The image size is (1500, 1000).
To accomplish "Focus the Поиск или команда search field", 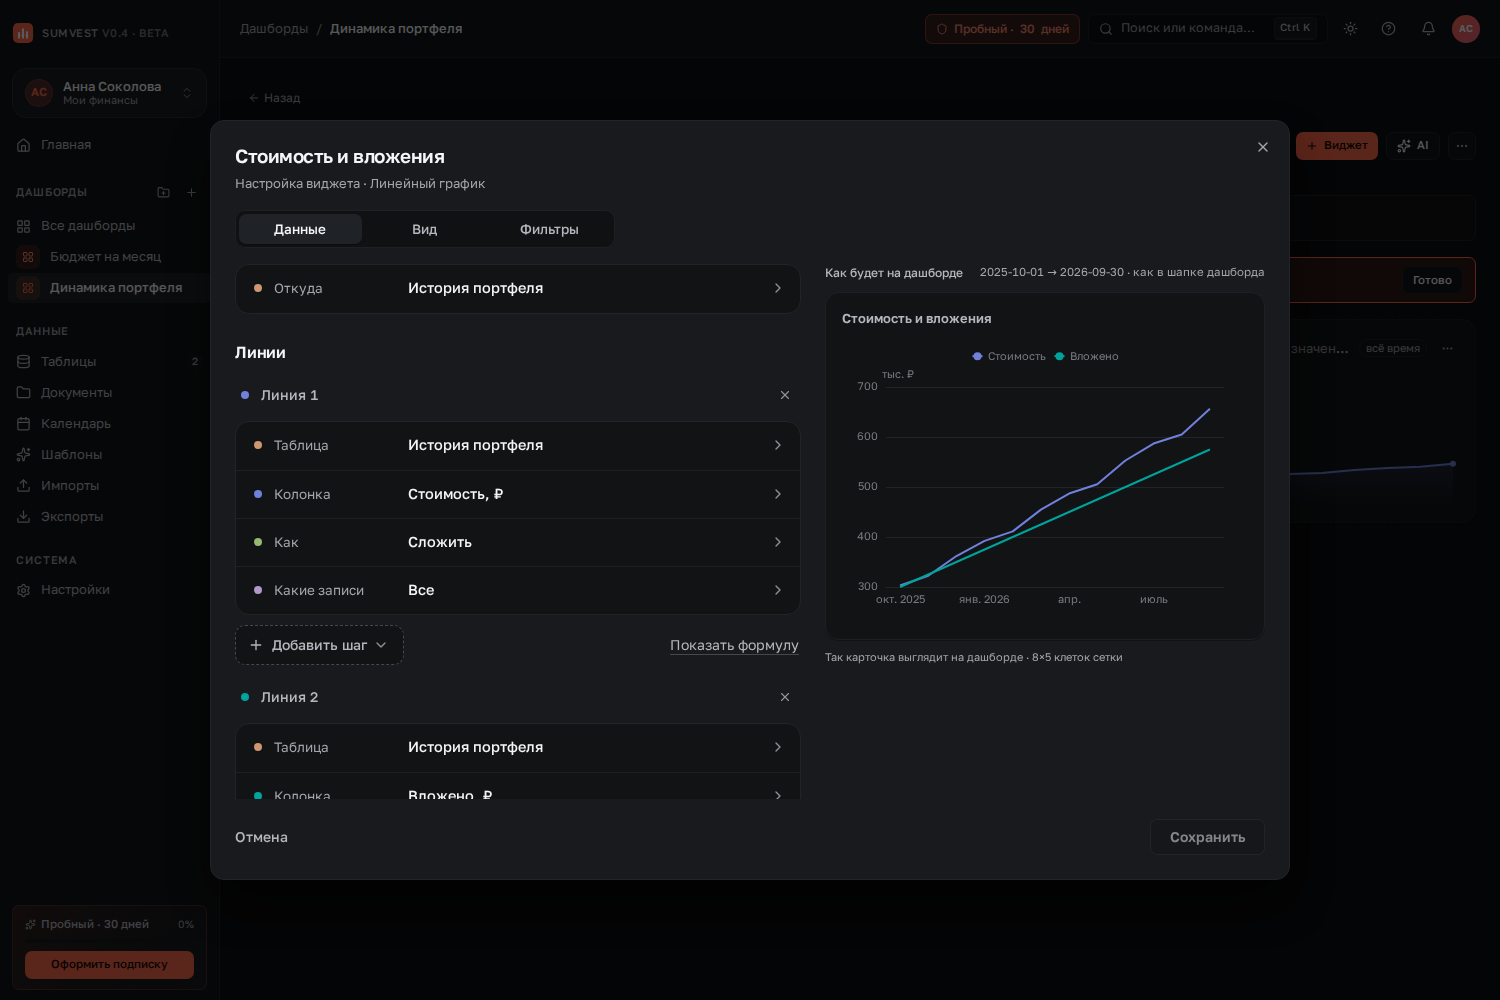I will tap(1208, 28).
